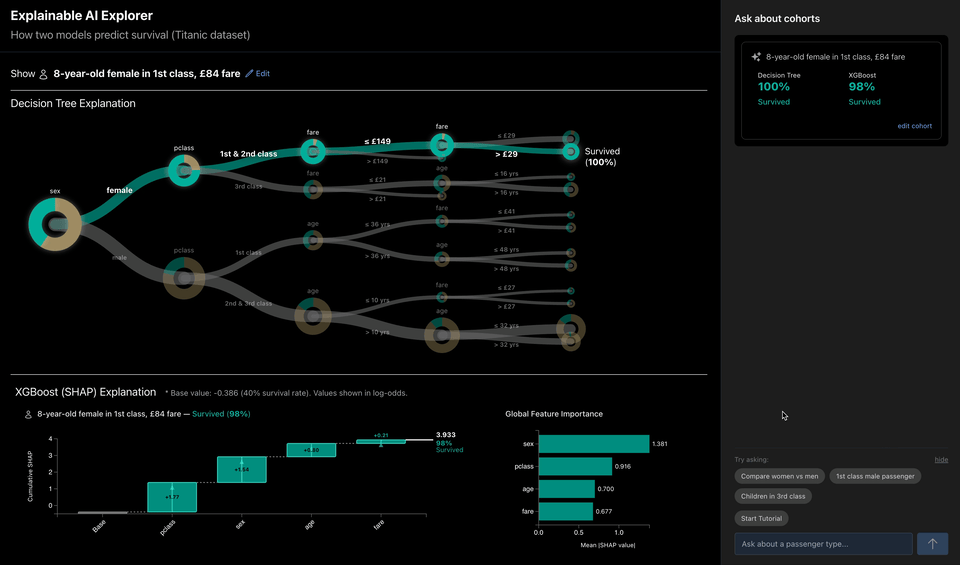Click the pclass SHAP waterfall bar
960x565 pixels.
pyautogui.click(x=172, y=497)
